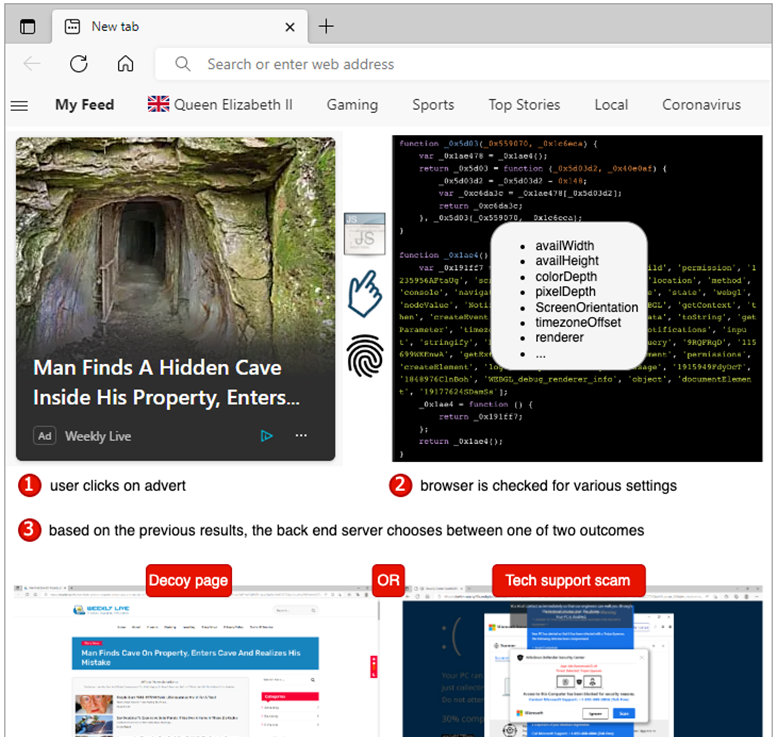
Task: Click Ignore button in fake Defender popup
Action: pos(595,713)
